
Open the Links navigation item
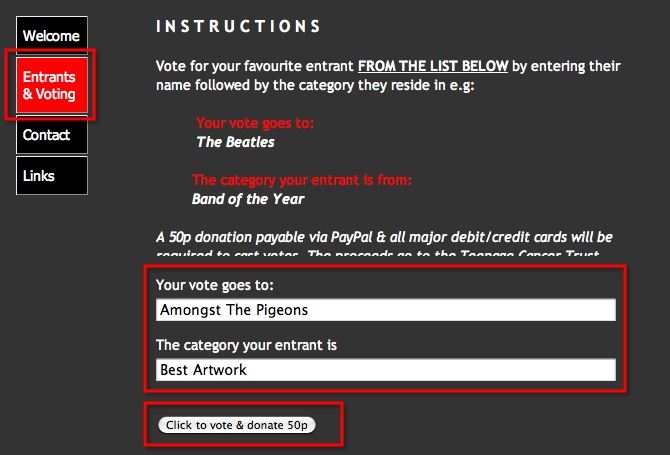(39, 176)
